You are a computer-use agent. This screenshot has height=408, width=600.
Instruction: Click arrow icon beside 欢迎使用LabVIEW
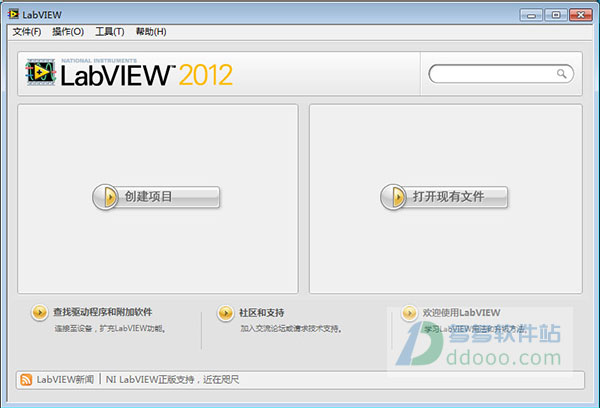[409, 313]
